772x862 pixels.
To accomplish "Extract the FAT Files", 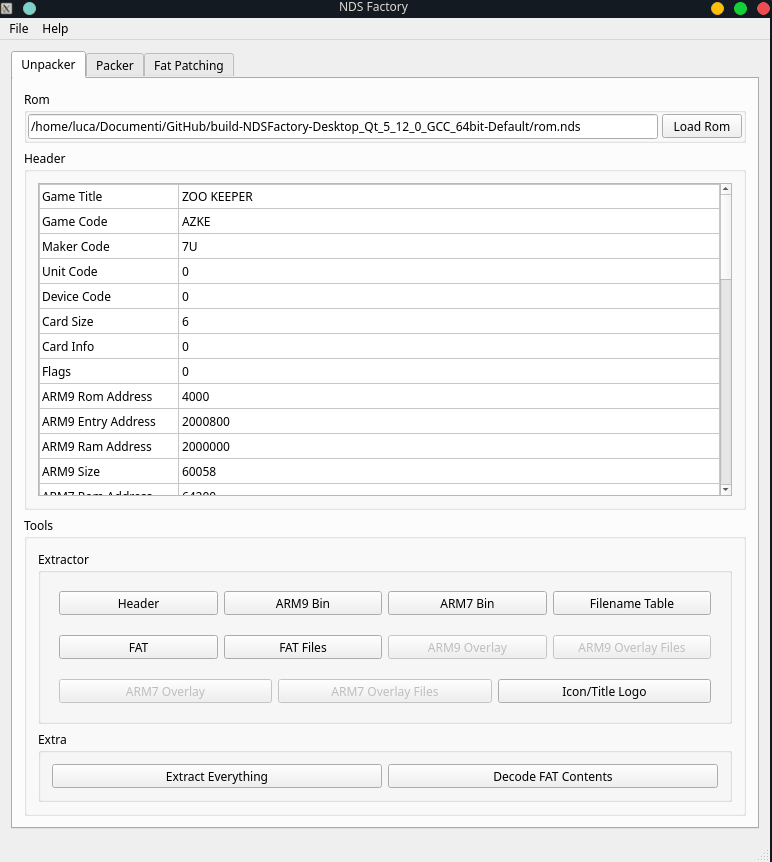I will 302,647.
